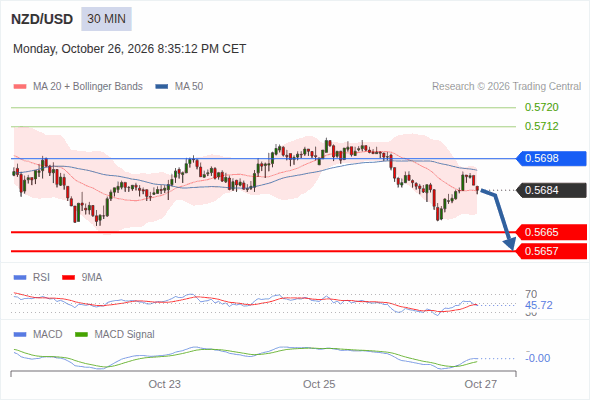Click the 9MA legend red swatch
This screenshot has height=400, width=590.
(68, 278)
